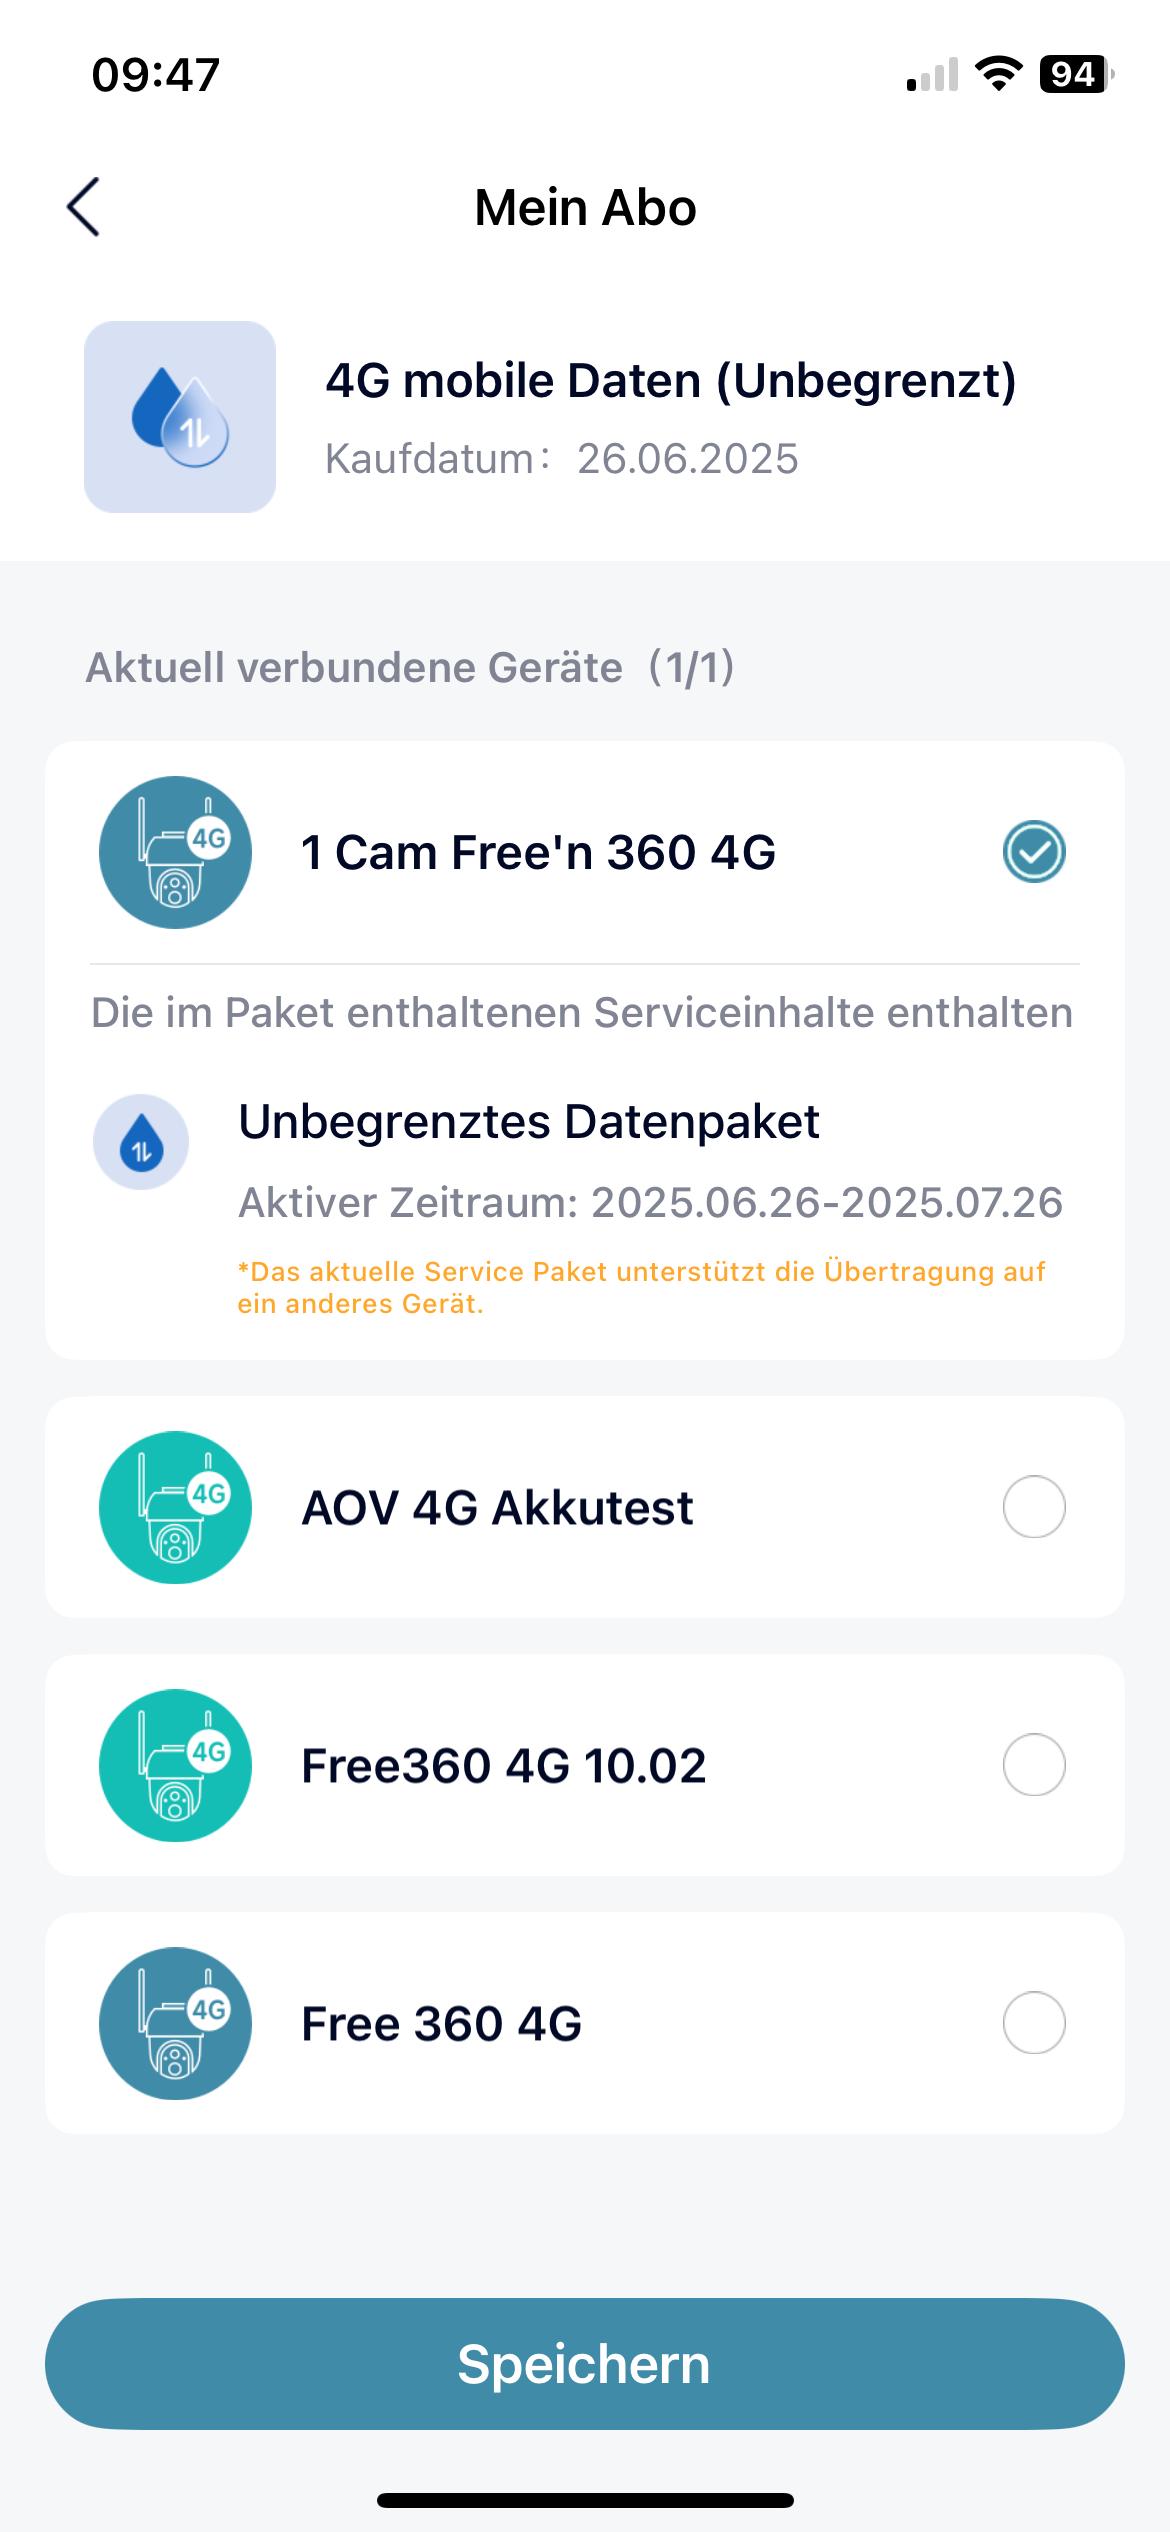1170x2532 pixels.
Task: Tap the Free 360 4G camera icon
Action: (x=175, y=2023)
